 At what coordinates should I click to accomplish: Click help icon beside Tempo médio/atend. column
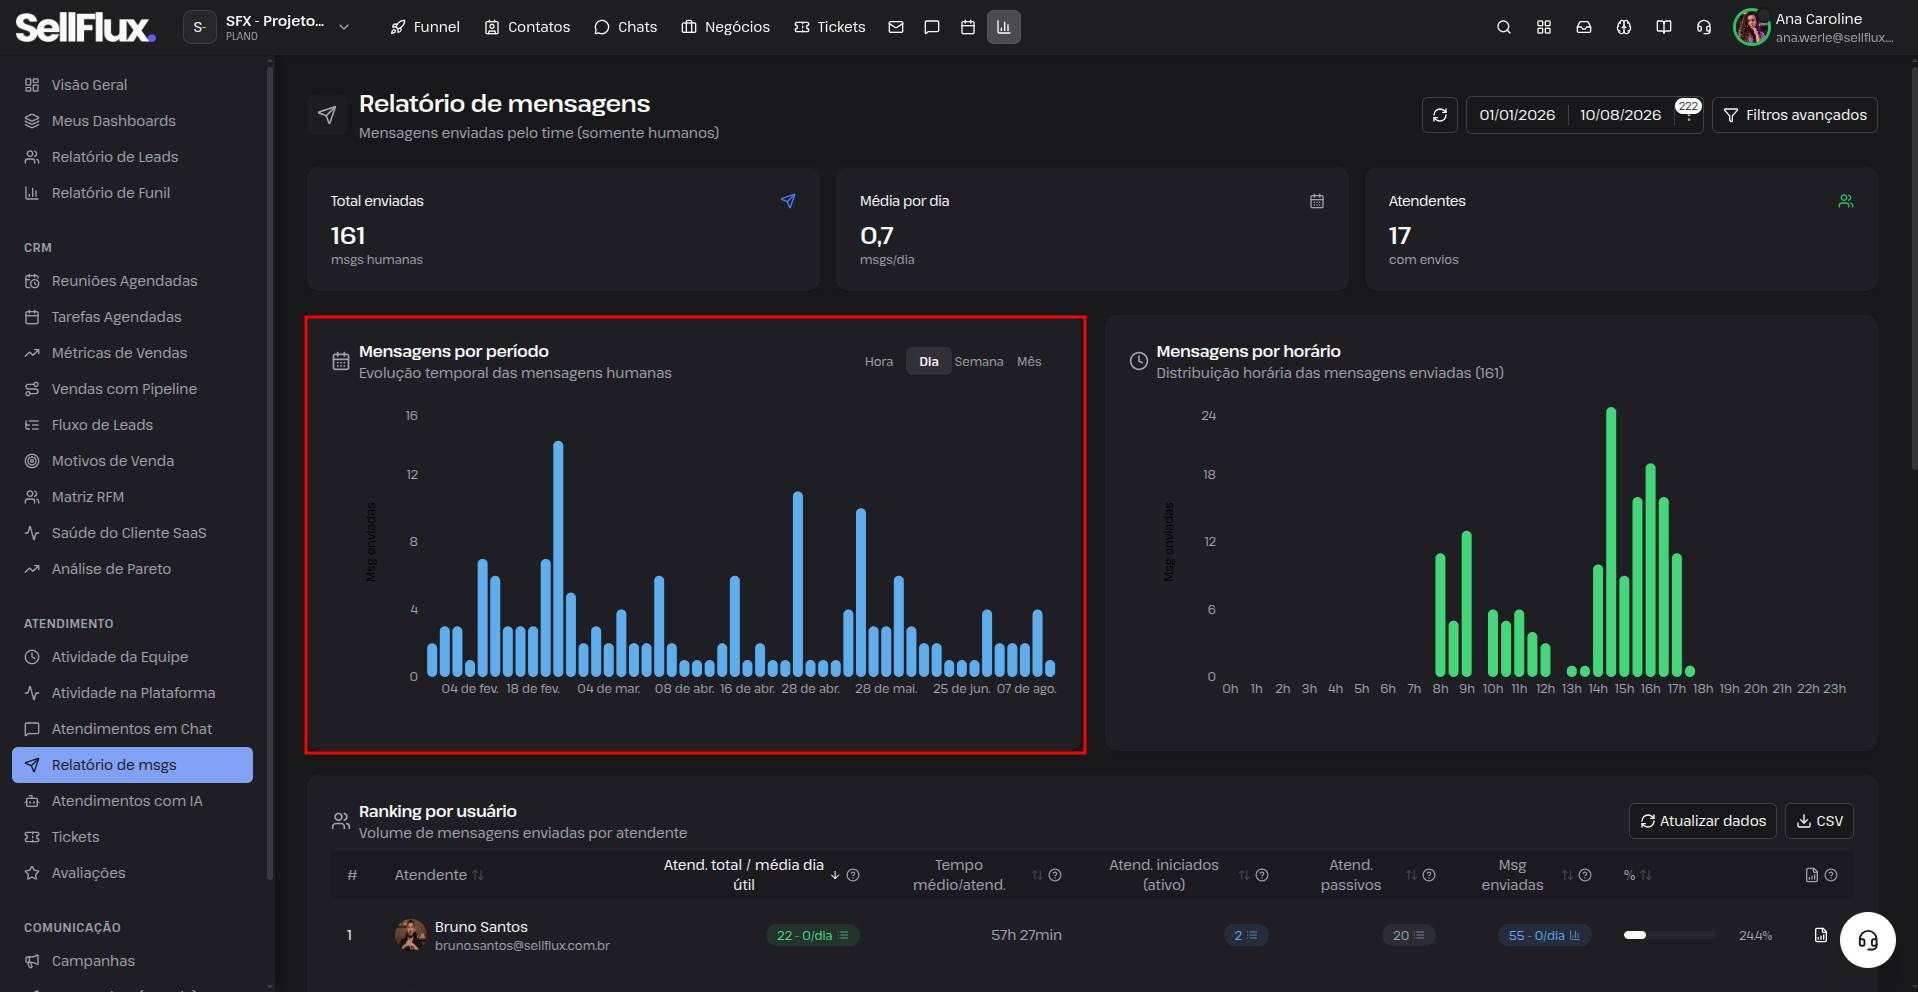1055,875
